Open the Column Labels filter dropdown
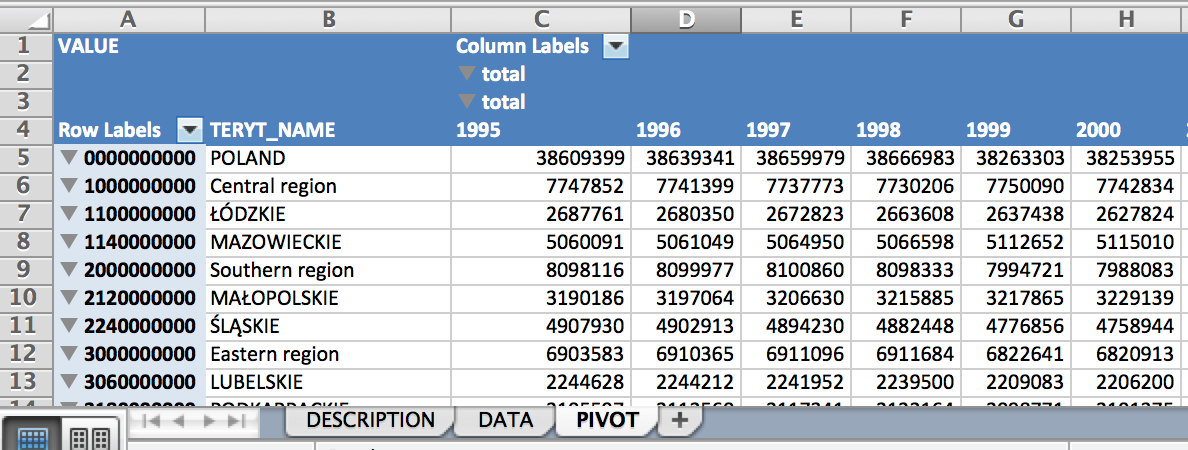 pyautogui.click(x=616, y=46)
